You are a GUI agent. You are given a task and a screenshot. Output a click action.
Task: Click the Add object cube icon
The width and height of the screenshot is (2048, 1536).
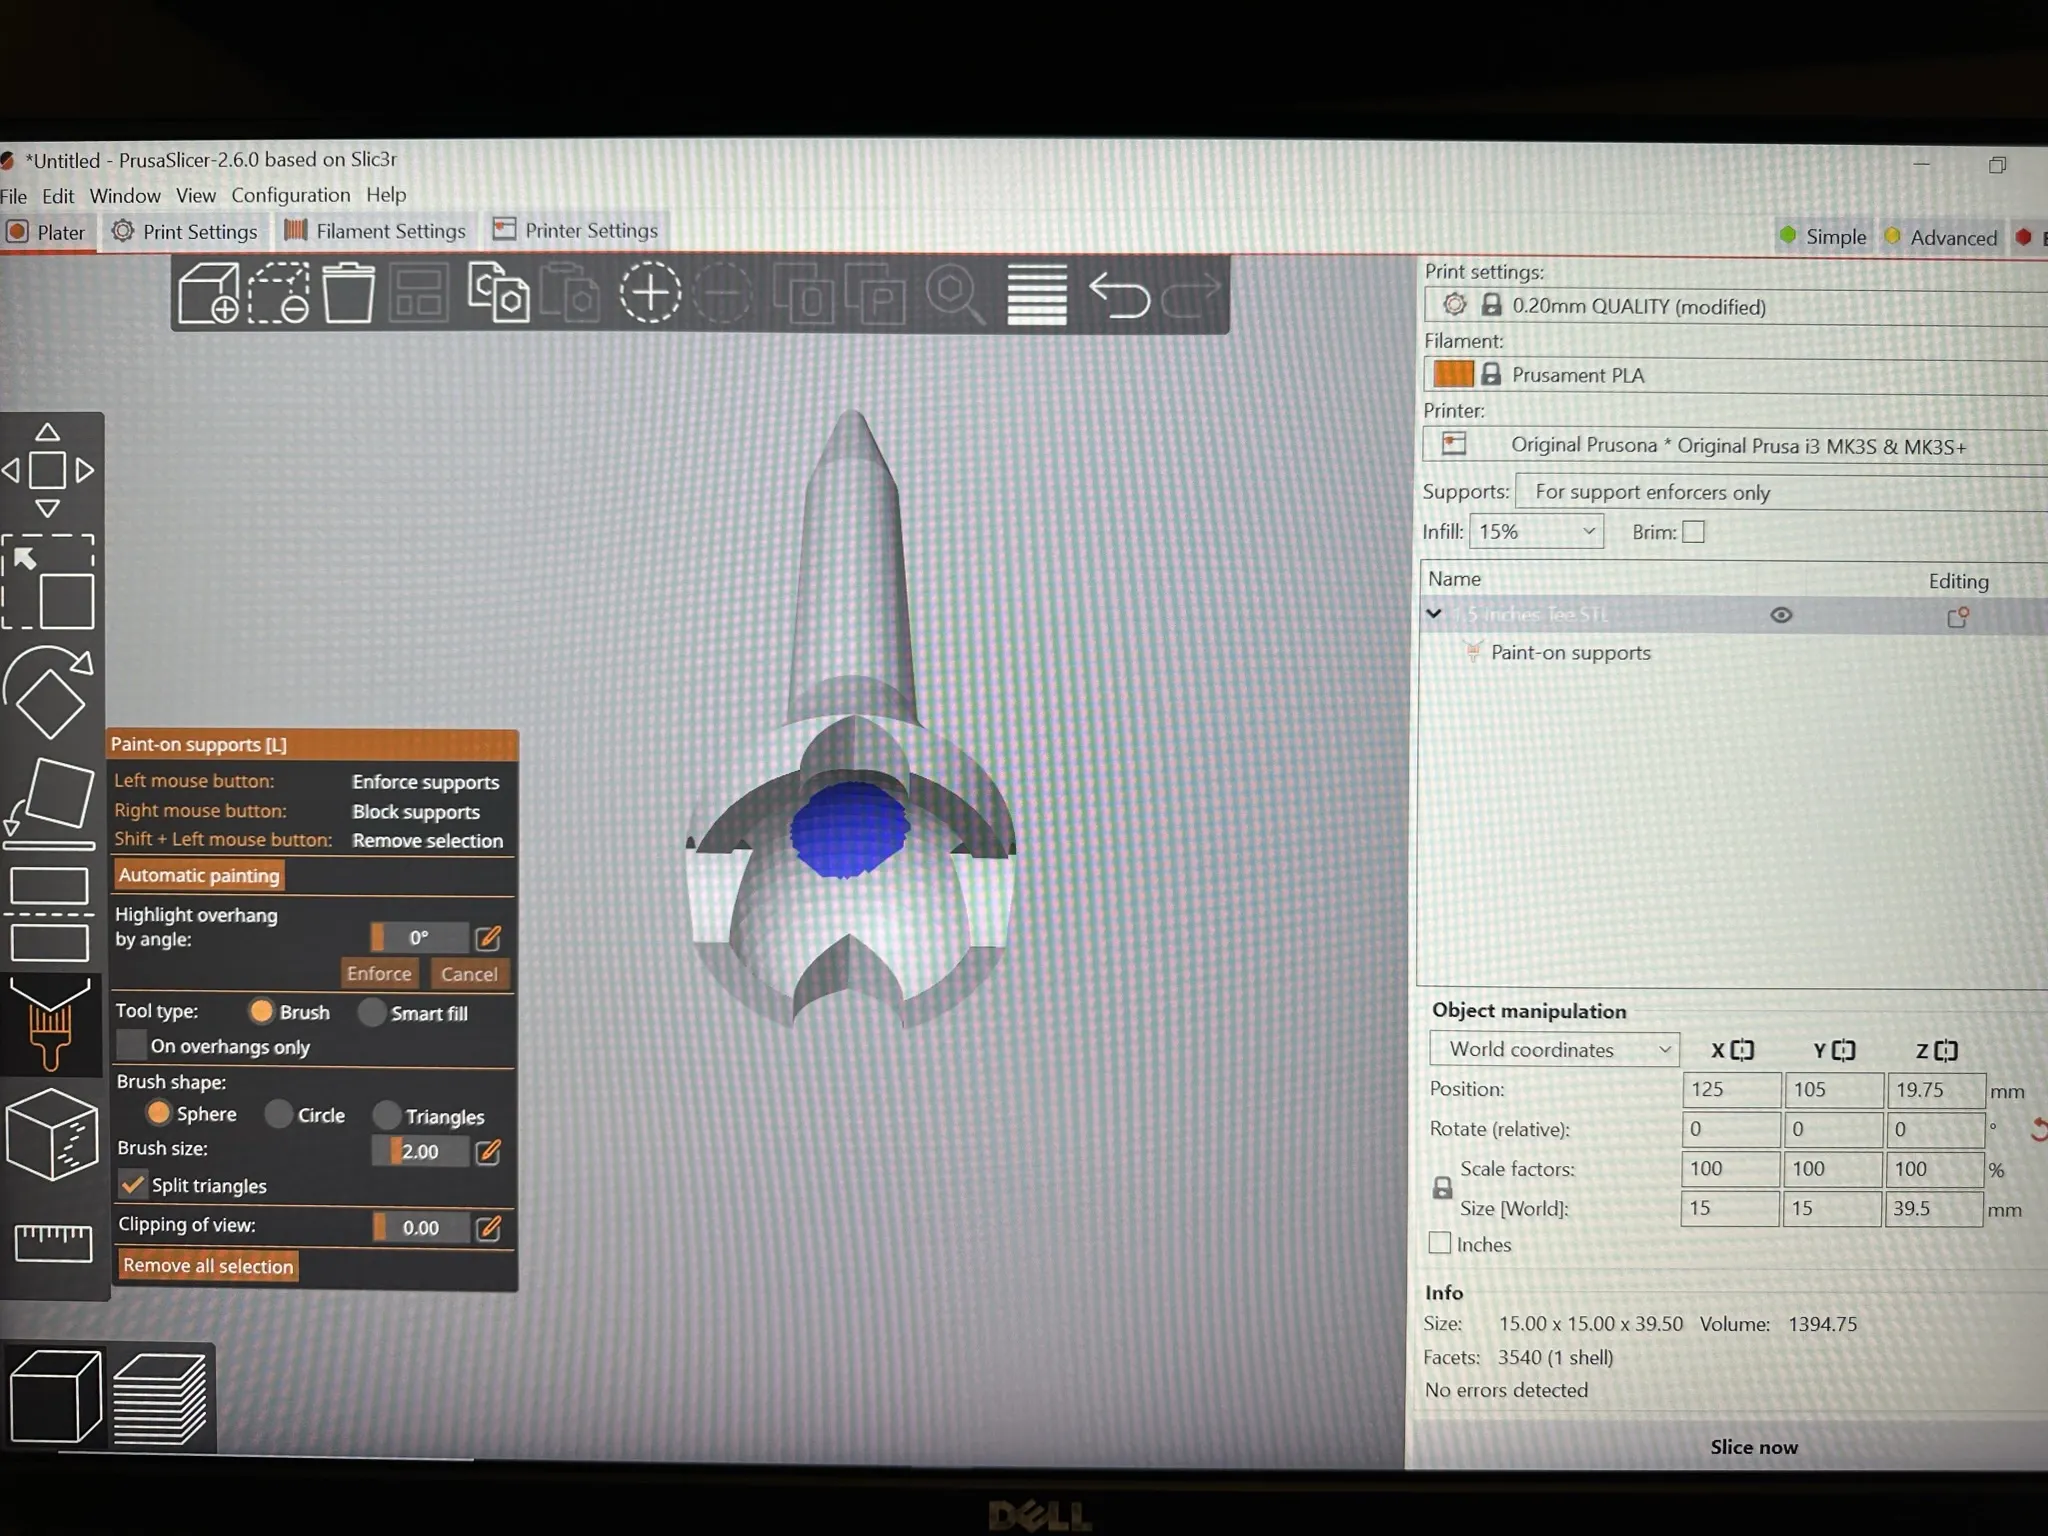pyautogui.click(x=208, y=293)
